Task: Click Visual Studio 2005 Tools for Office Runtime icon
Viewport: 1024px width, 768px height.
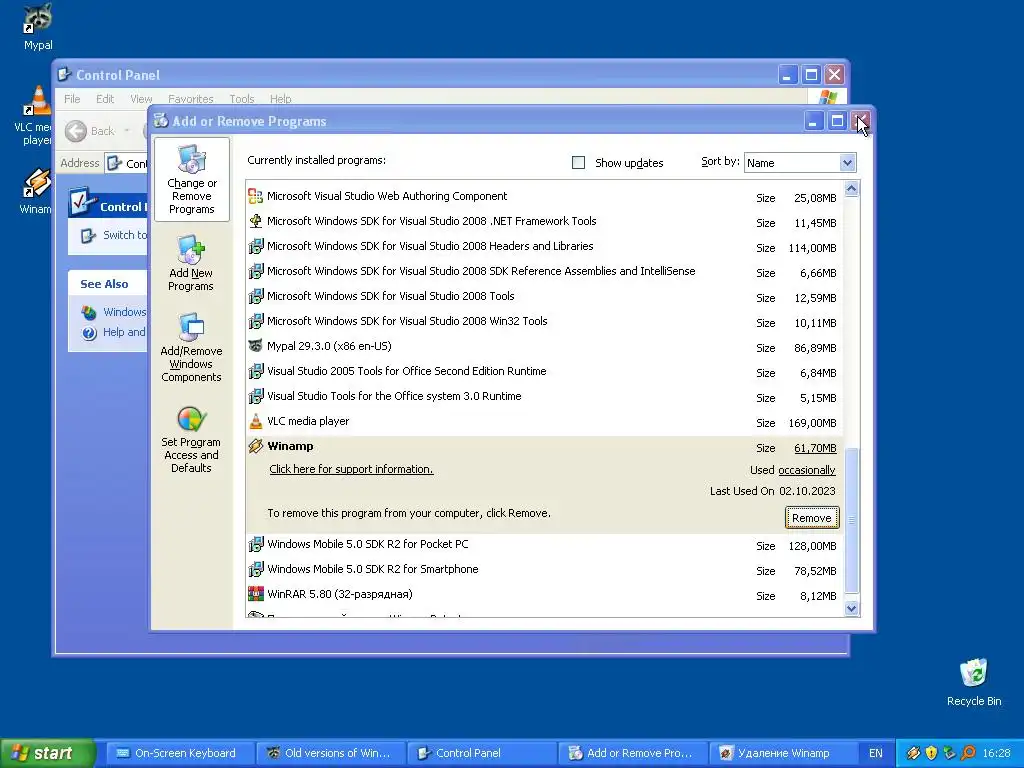Action: point(255,371)
